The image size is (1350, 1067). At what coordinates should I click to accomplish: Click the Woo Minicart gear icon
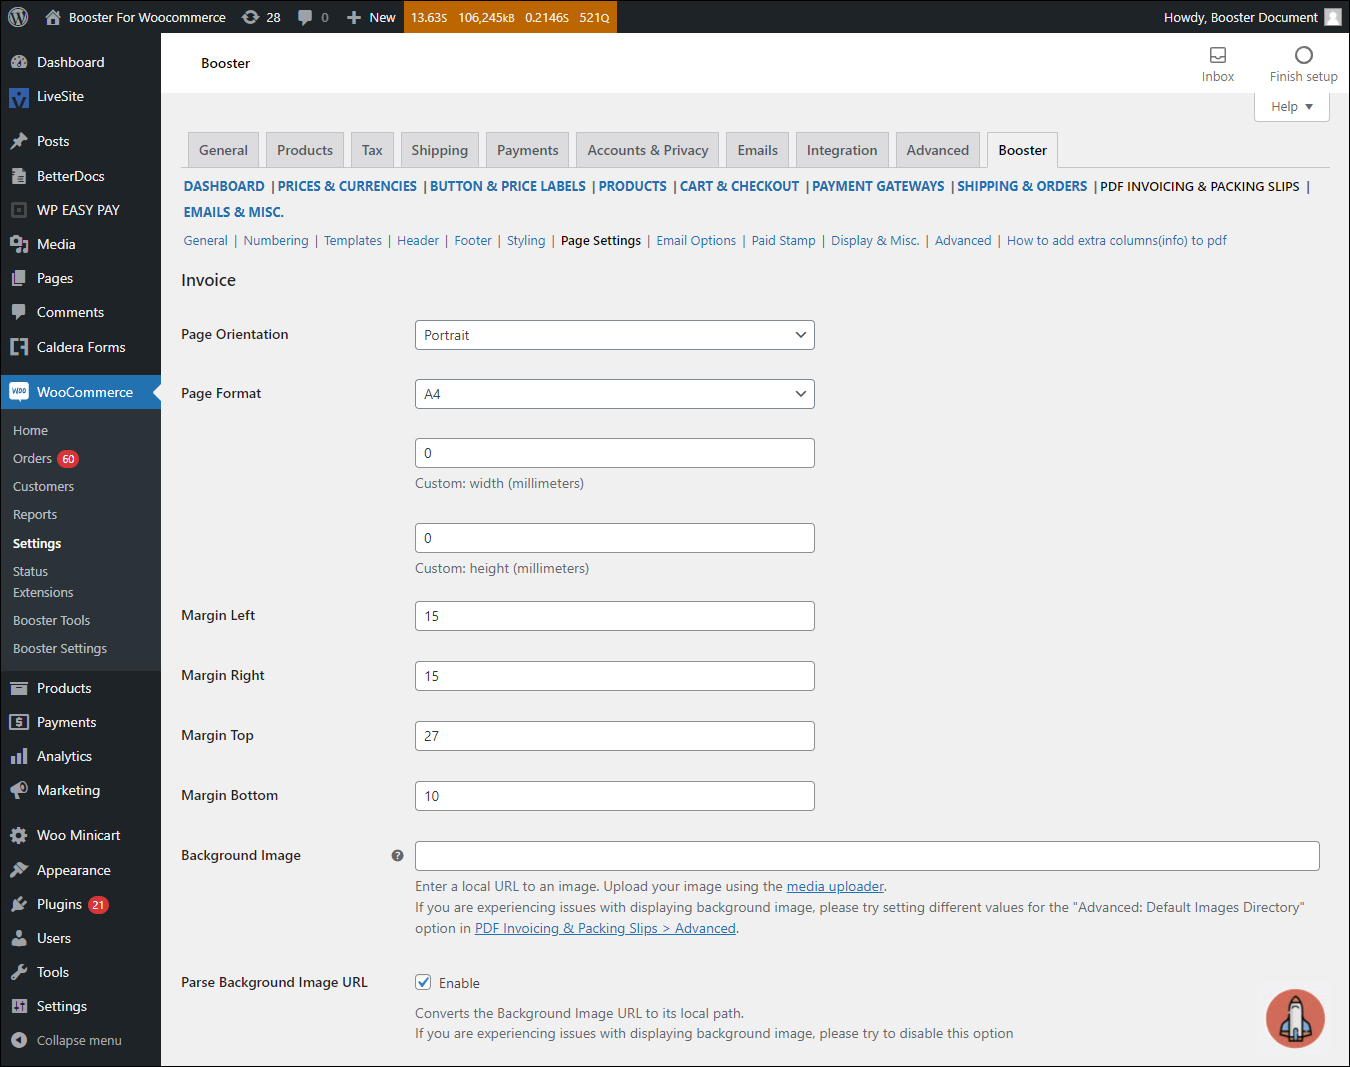point(19,835)
